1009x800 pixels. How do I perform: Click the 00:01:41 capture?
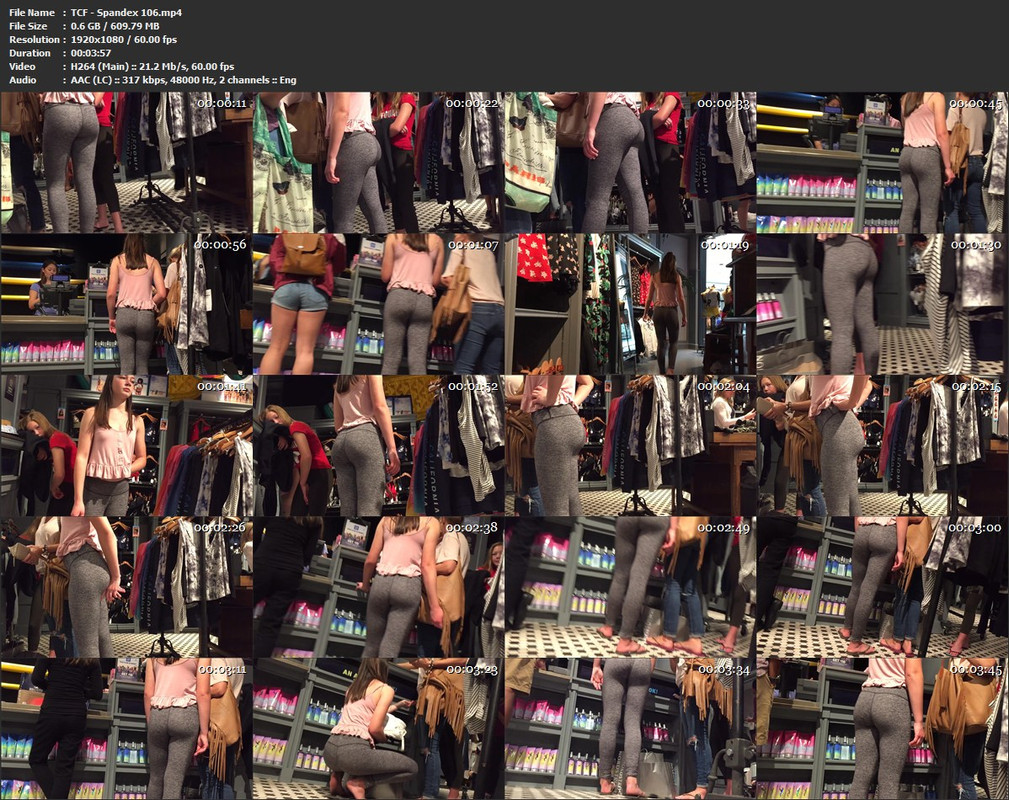[126, 443]
